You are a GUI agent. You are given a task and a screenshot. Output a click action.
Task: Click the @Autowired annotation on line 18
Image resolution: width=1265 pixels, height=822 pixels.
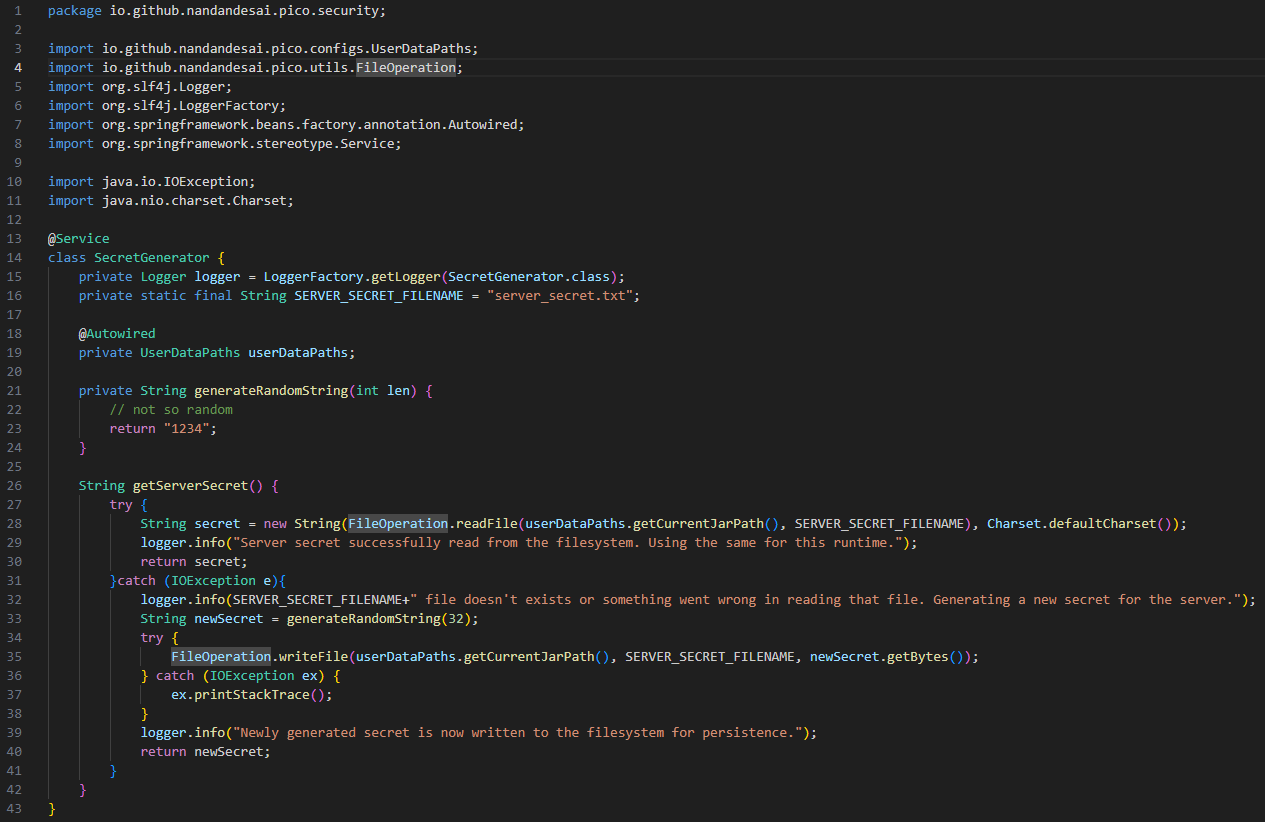point(117,334)
